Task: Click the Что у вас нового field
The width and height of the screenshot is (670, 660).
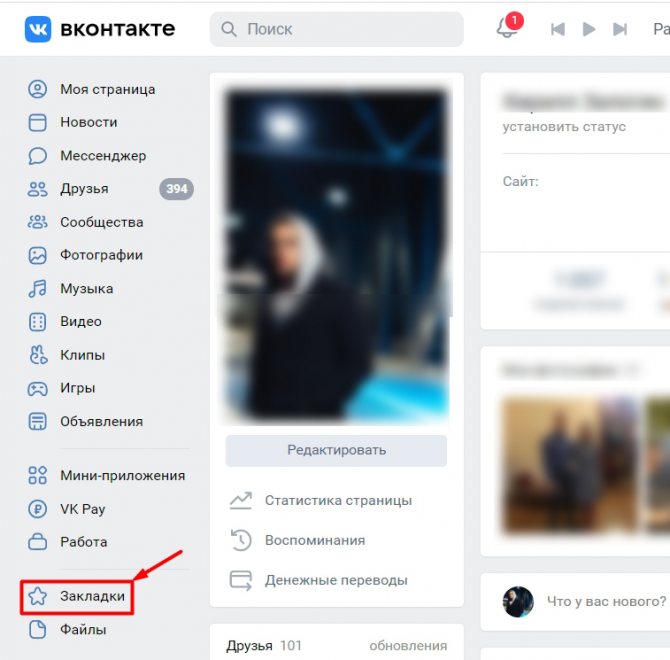Action: pos(605,601)
